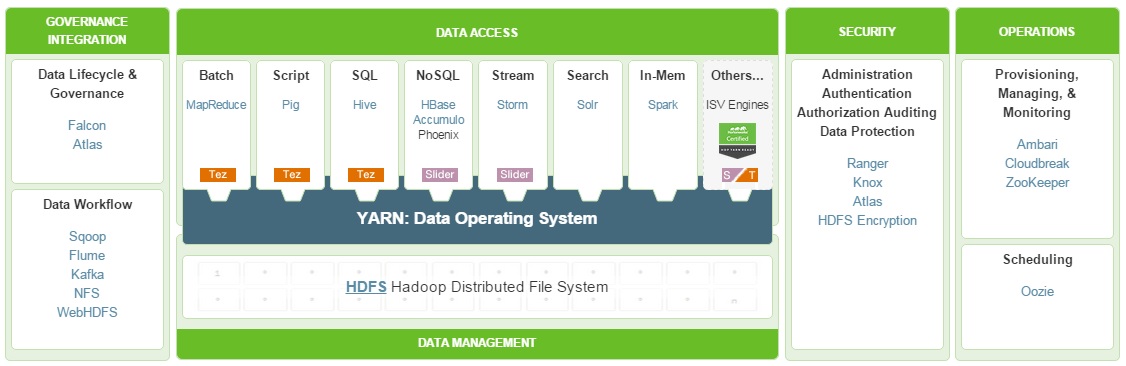Click the Tez badge under Script
This screenshot has height=366, width=1126.
pyautogui.click(x=292, y=174)
